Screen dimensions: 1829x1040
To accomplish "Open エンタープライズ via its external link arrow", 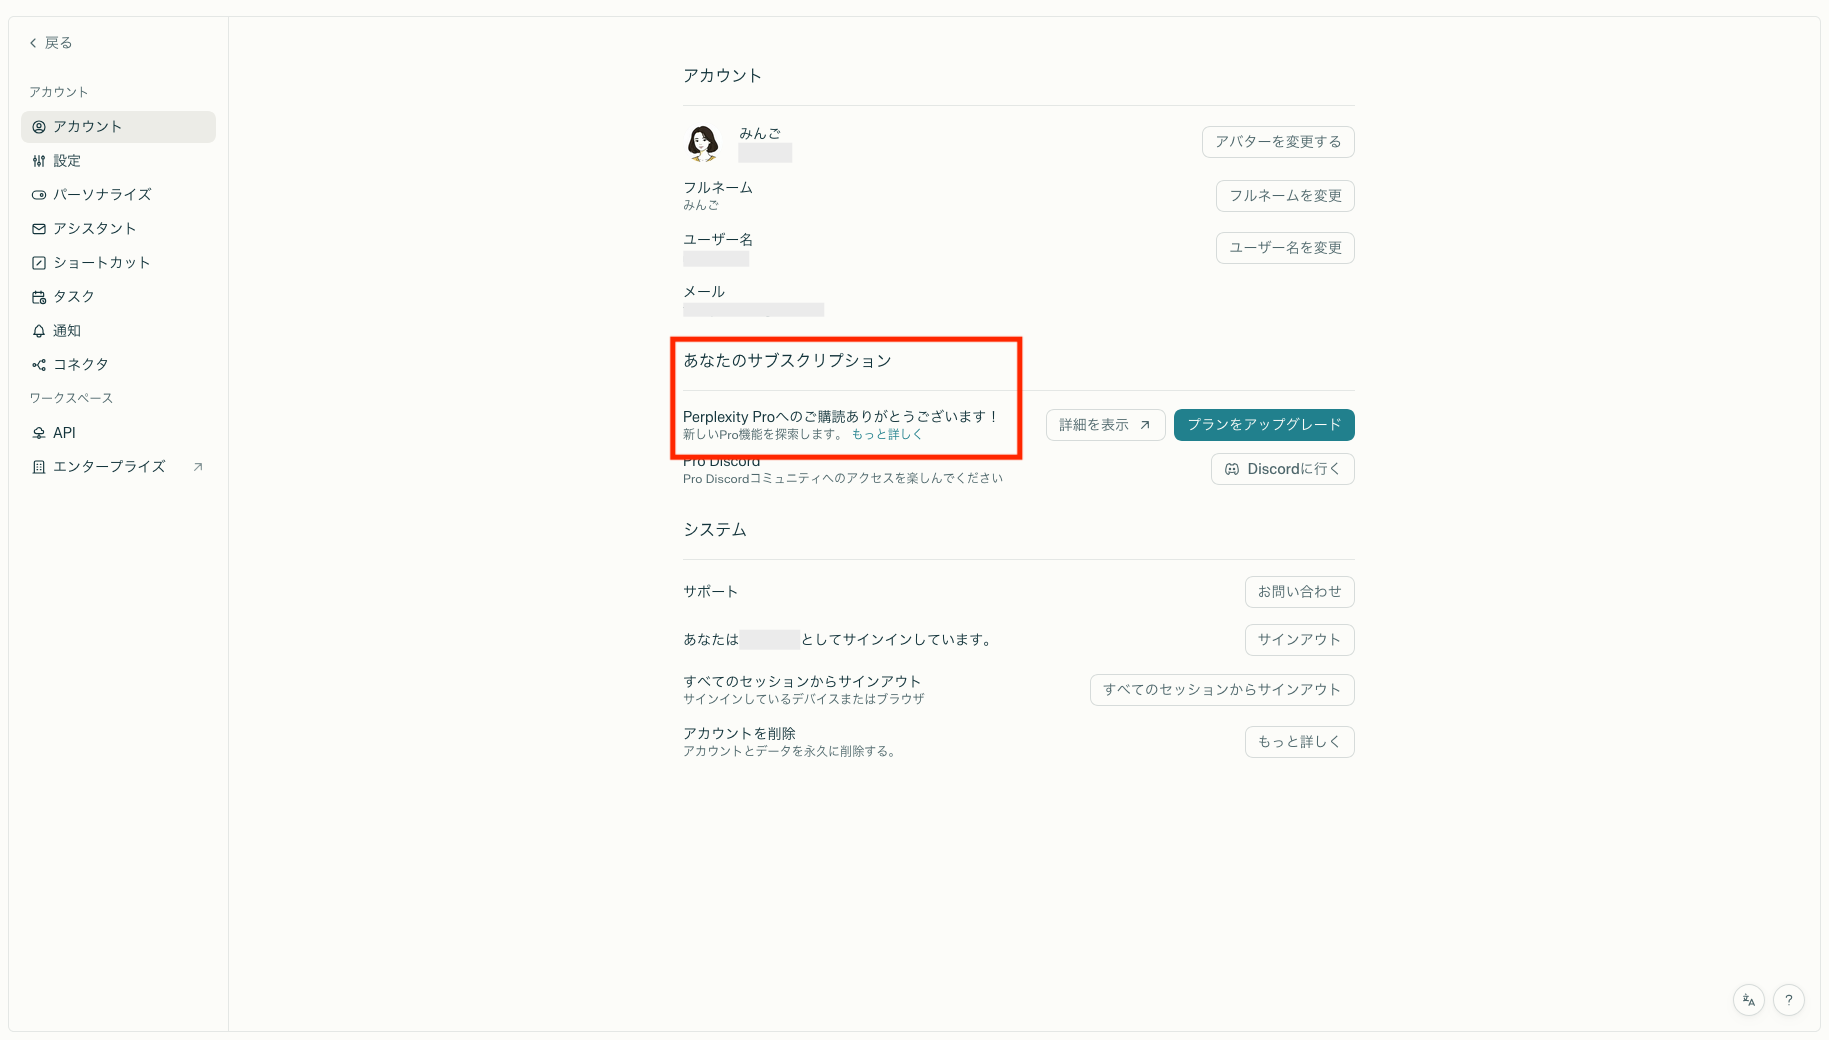I will 198,466.
